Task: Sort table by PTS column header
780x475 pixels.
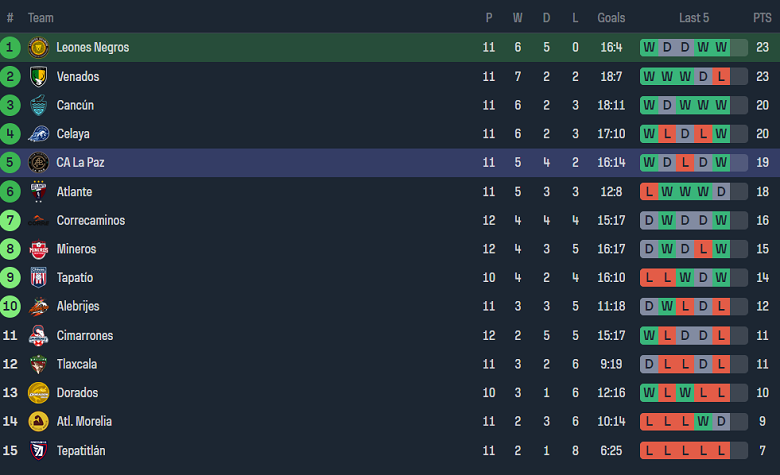Action: [762, 18]
